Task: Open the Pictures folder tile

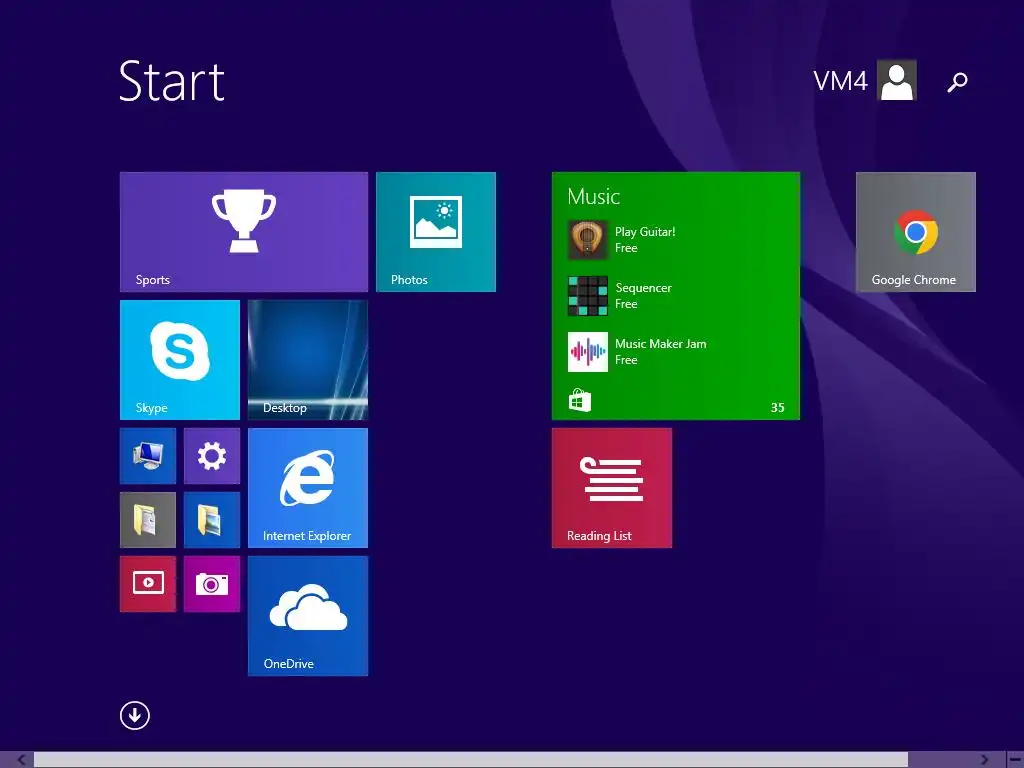Action: coord(212,520)
